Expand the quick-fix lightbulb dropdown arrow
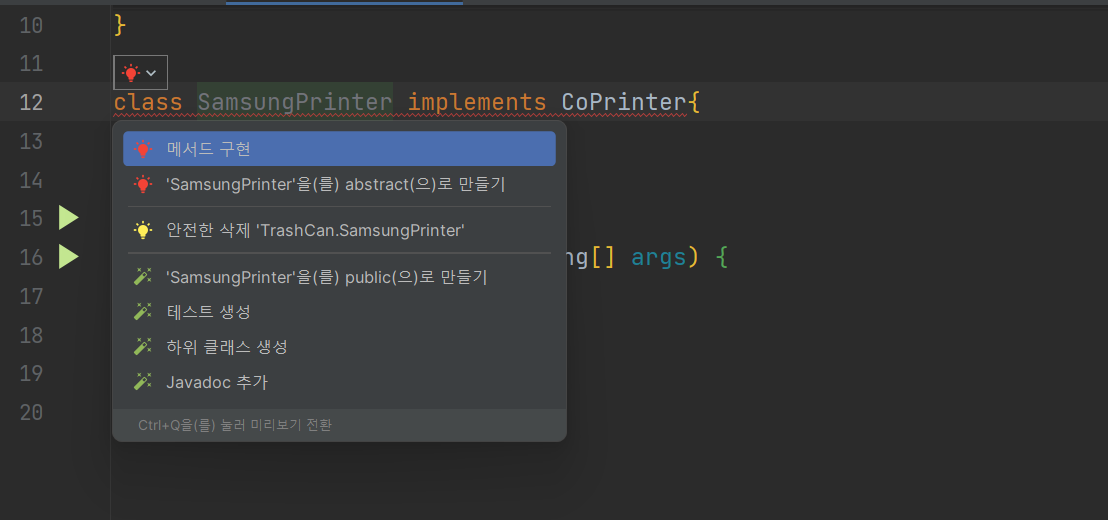1108x520 pixels. click(151, 73)
